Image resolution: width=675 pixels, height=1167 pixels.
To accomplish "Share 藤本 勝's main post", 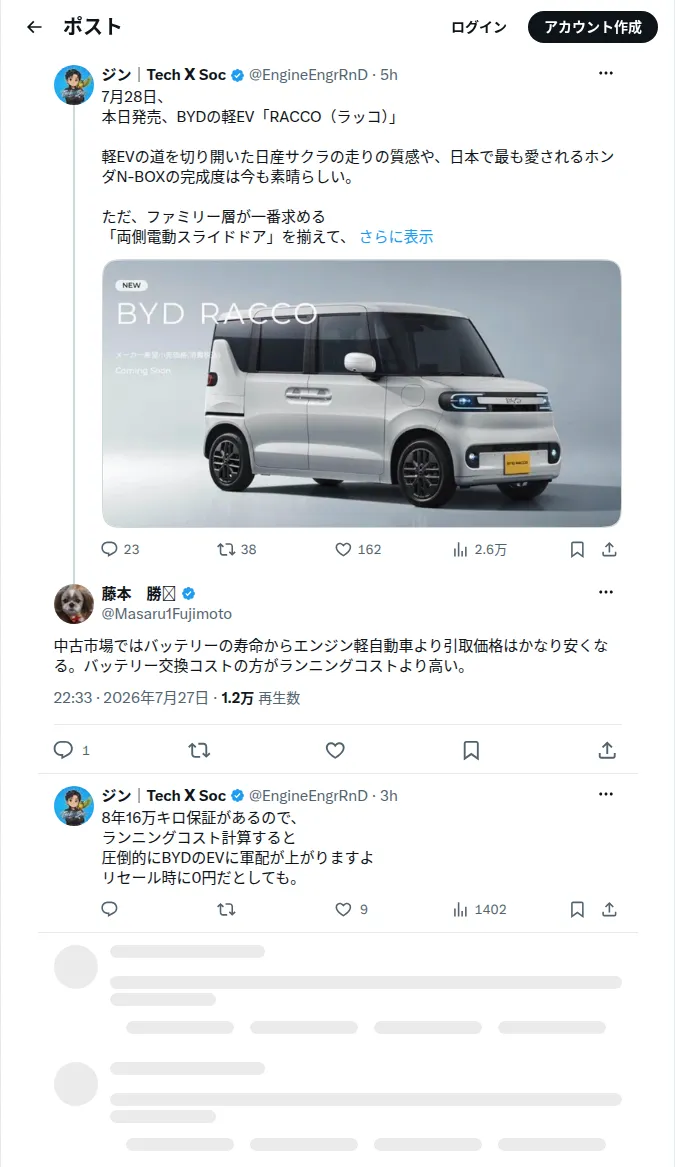I will pos(607,750).
